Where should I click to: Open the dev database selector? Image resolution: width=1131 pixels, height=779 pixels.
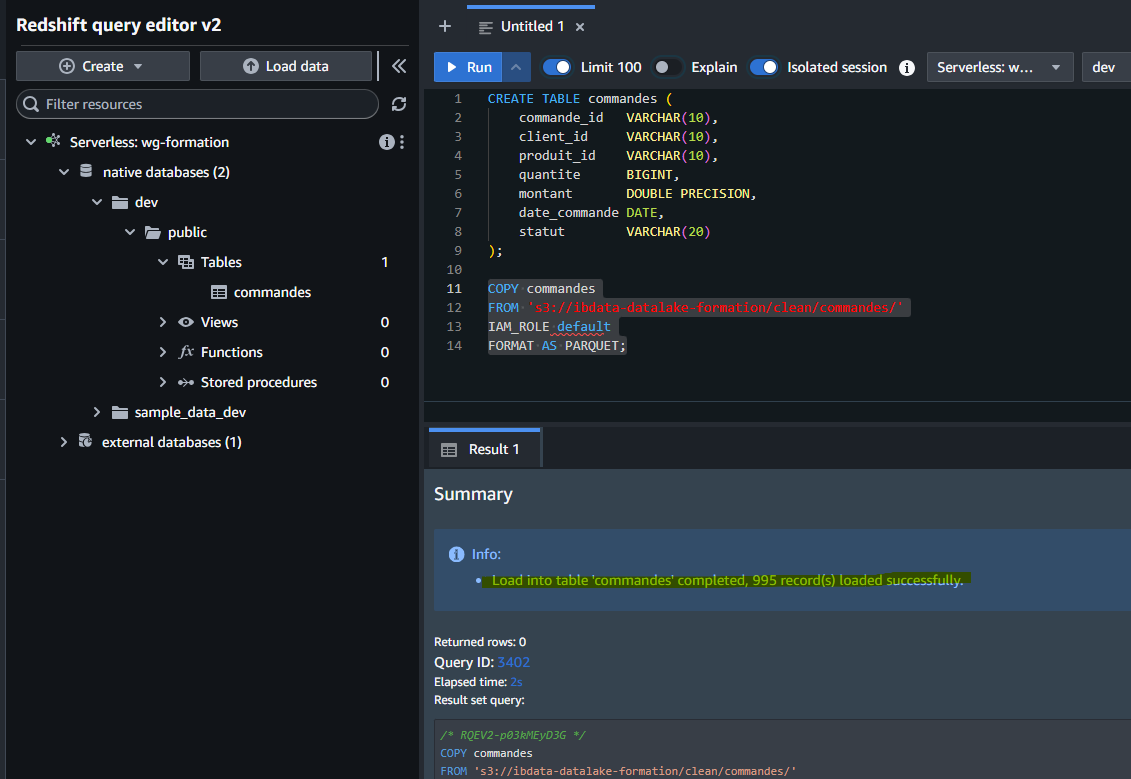pos(1106,67)
